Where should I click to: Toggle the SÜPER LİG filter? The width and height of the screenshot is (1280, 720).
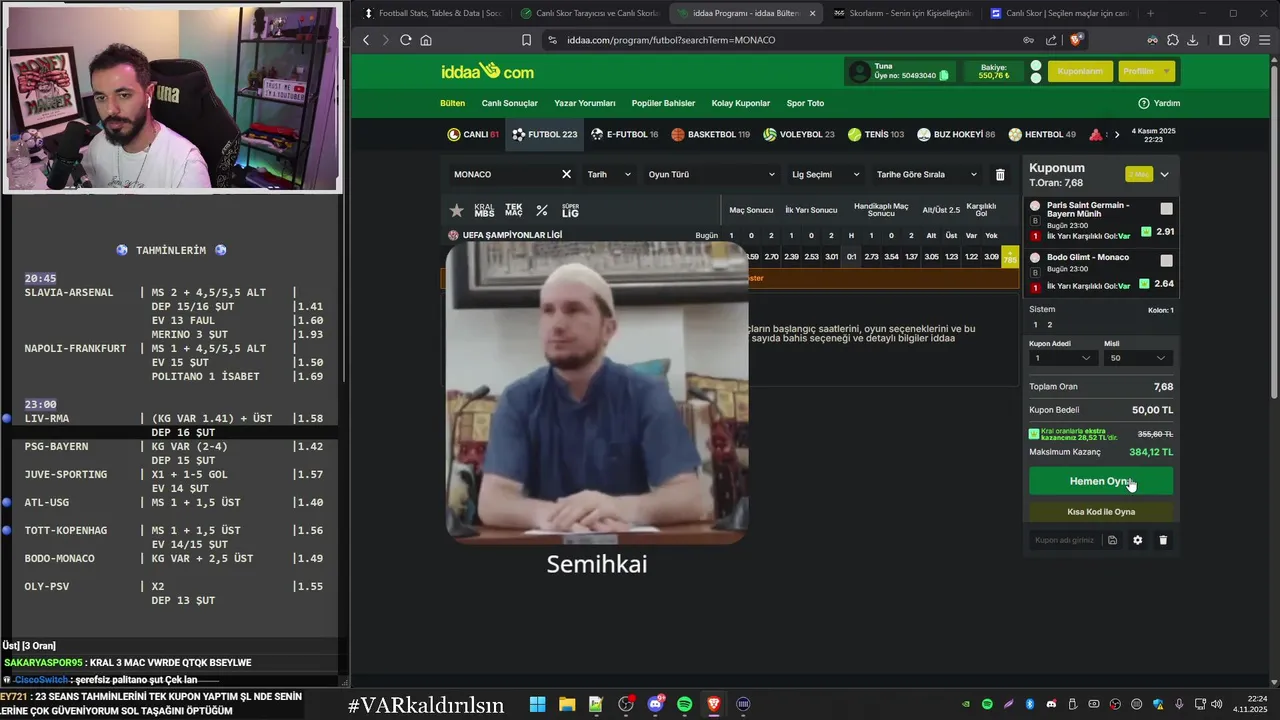[x=570, y=211]
